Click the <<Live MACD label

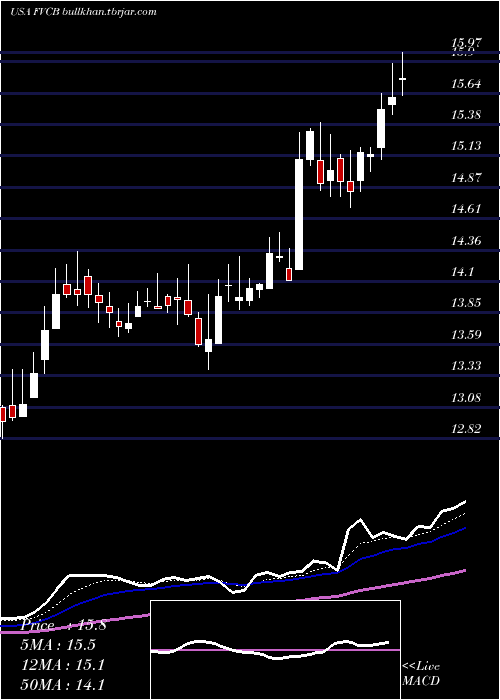pos(421,674)
